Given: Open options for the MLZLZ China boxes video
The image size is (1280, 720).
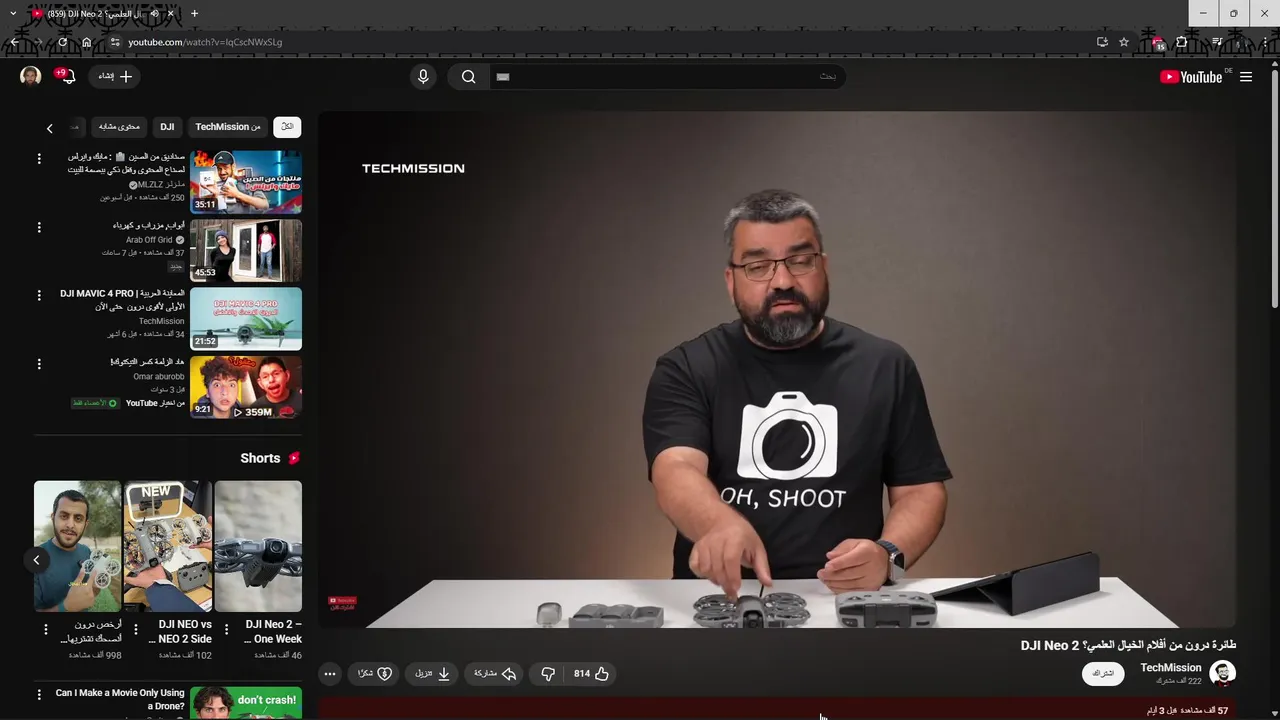Looking at the screenshot, I should pyautogui.click(x=39, y=159).
